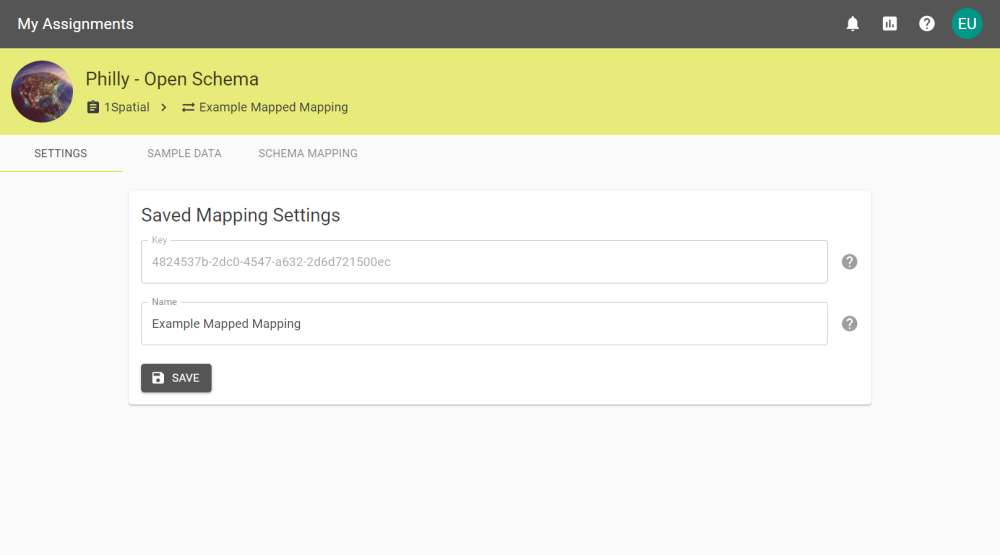Open the EU user avatar menu
This screenshot has width=1000, height=555.
click(967, 24)
